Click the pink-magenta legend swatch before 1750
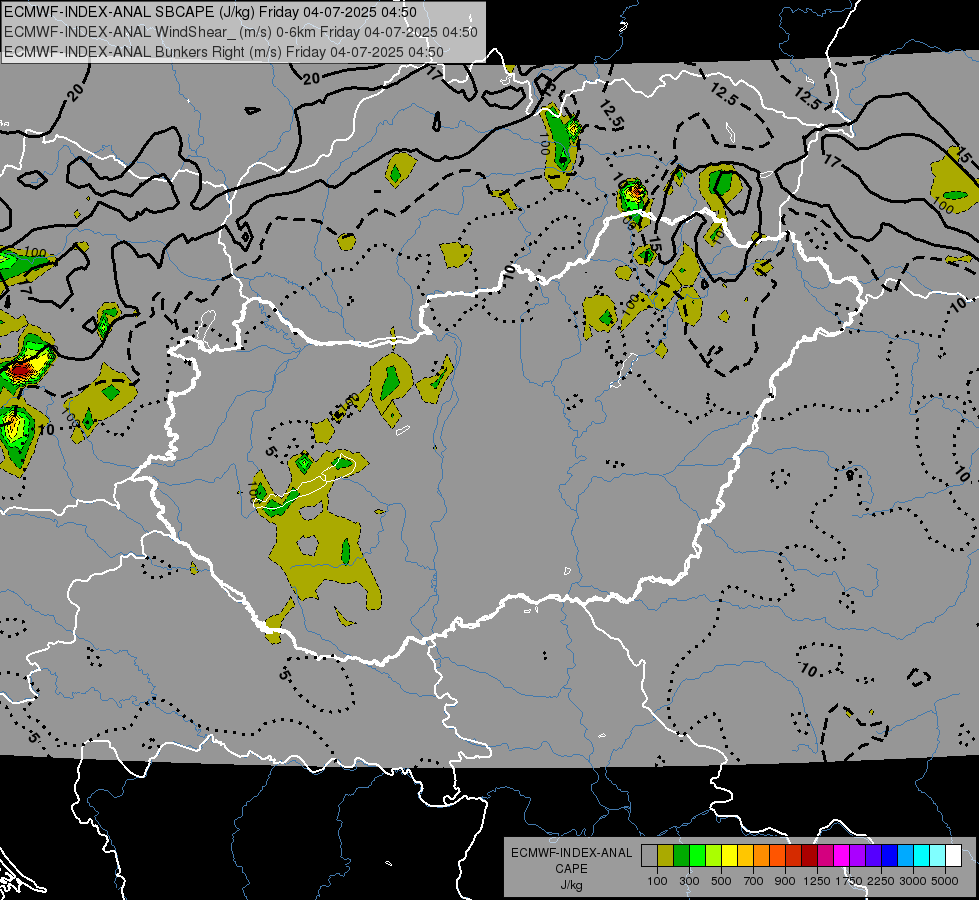Viewport: 979px width, 900px height. [x=825, y=856]
